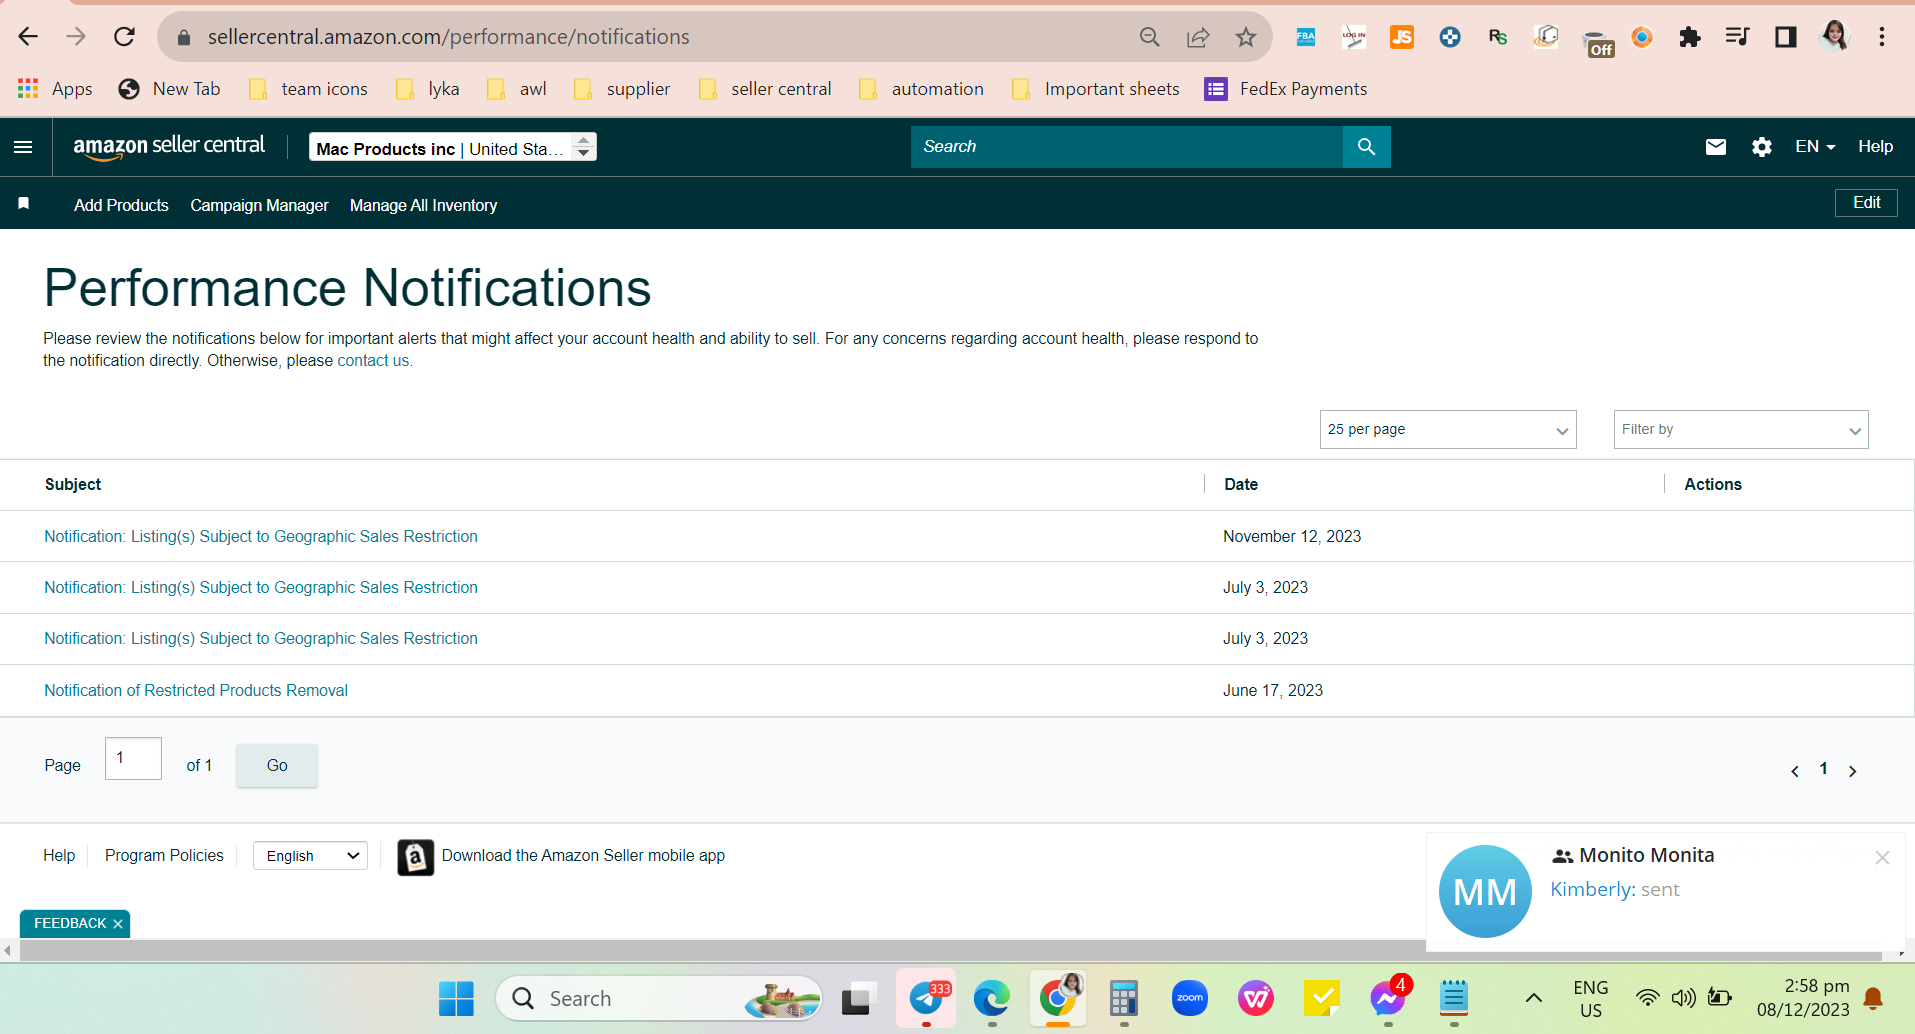
Task: Click the contact us link
Action: (373, 361)
